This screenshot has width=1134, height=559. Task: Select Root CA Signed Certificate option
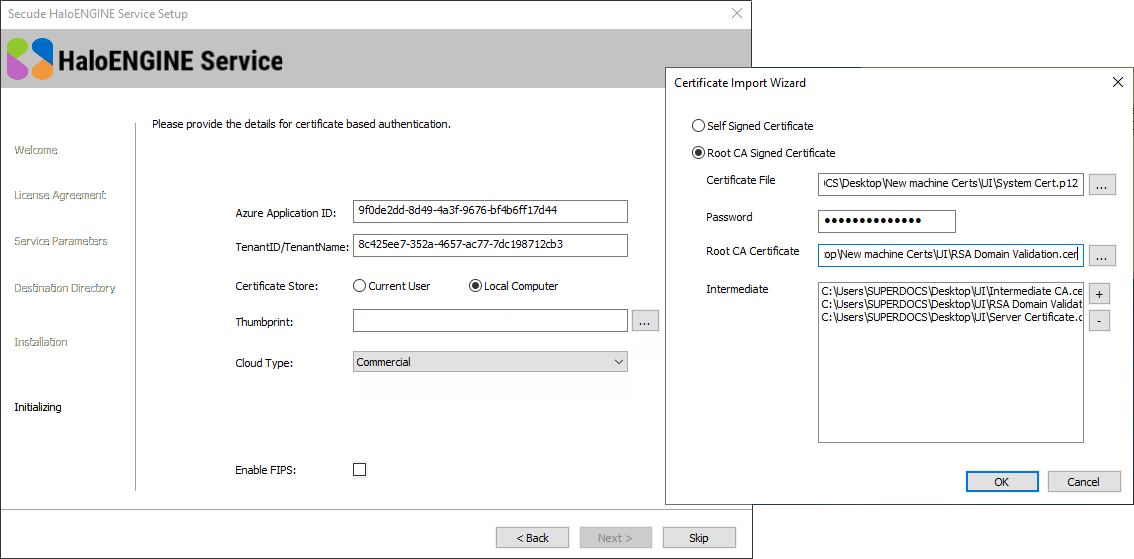pos(699,154)
